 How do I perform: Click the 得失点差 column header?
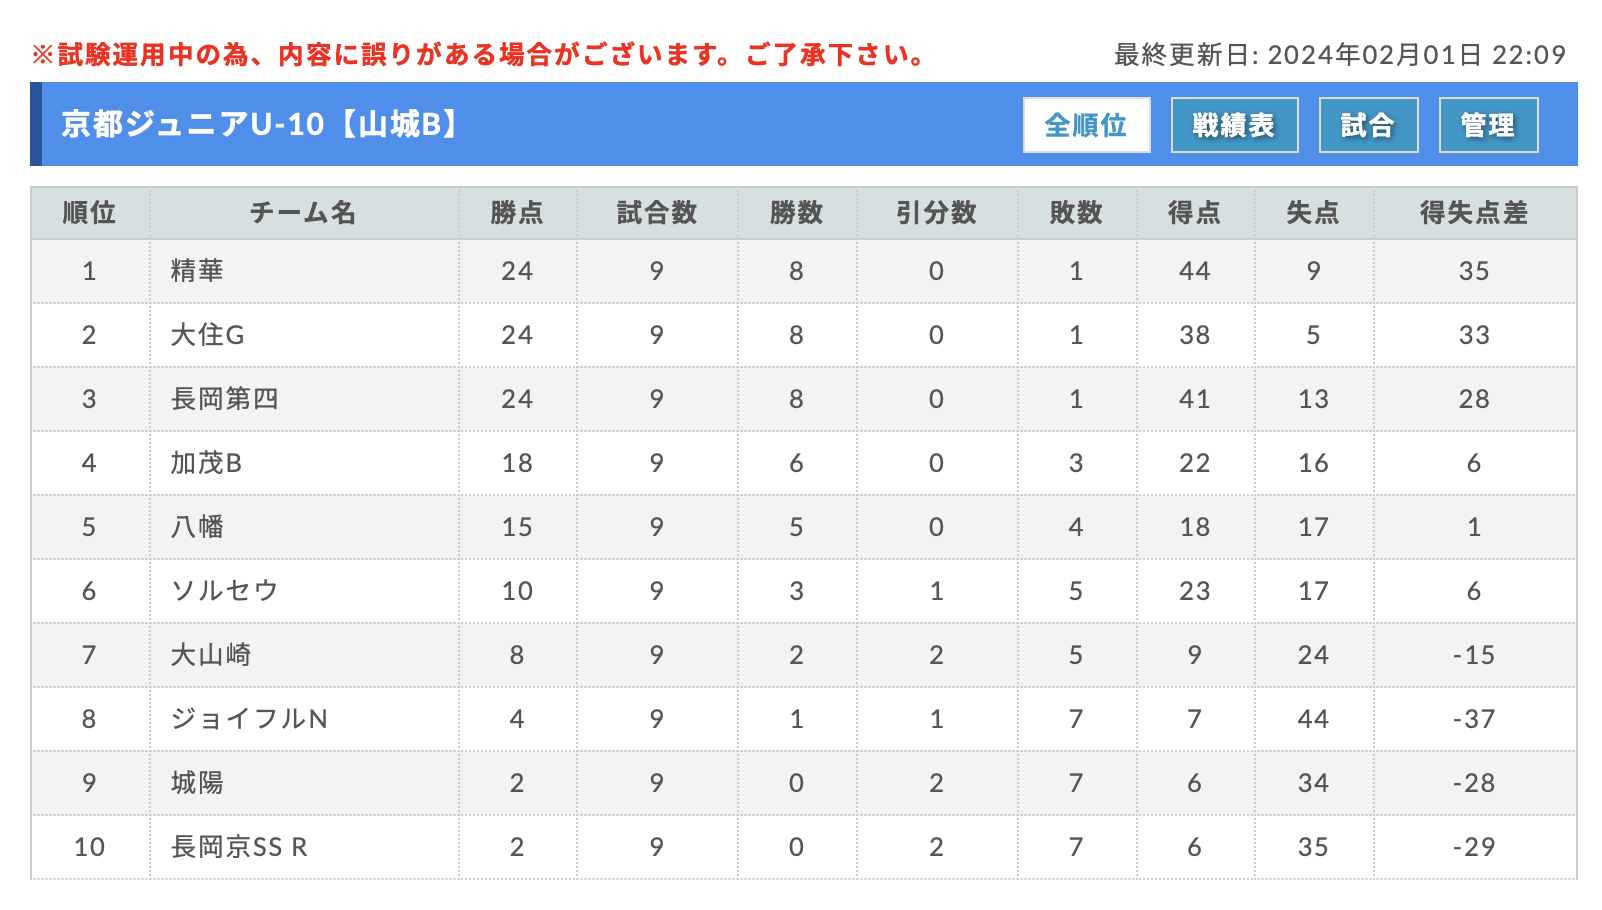[x=1474, y=213]
